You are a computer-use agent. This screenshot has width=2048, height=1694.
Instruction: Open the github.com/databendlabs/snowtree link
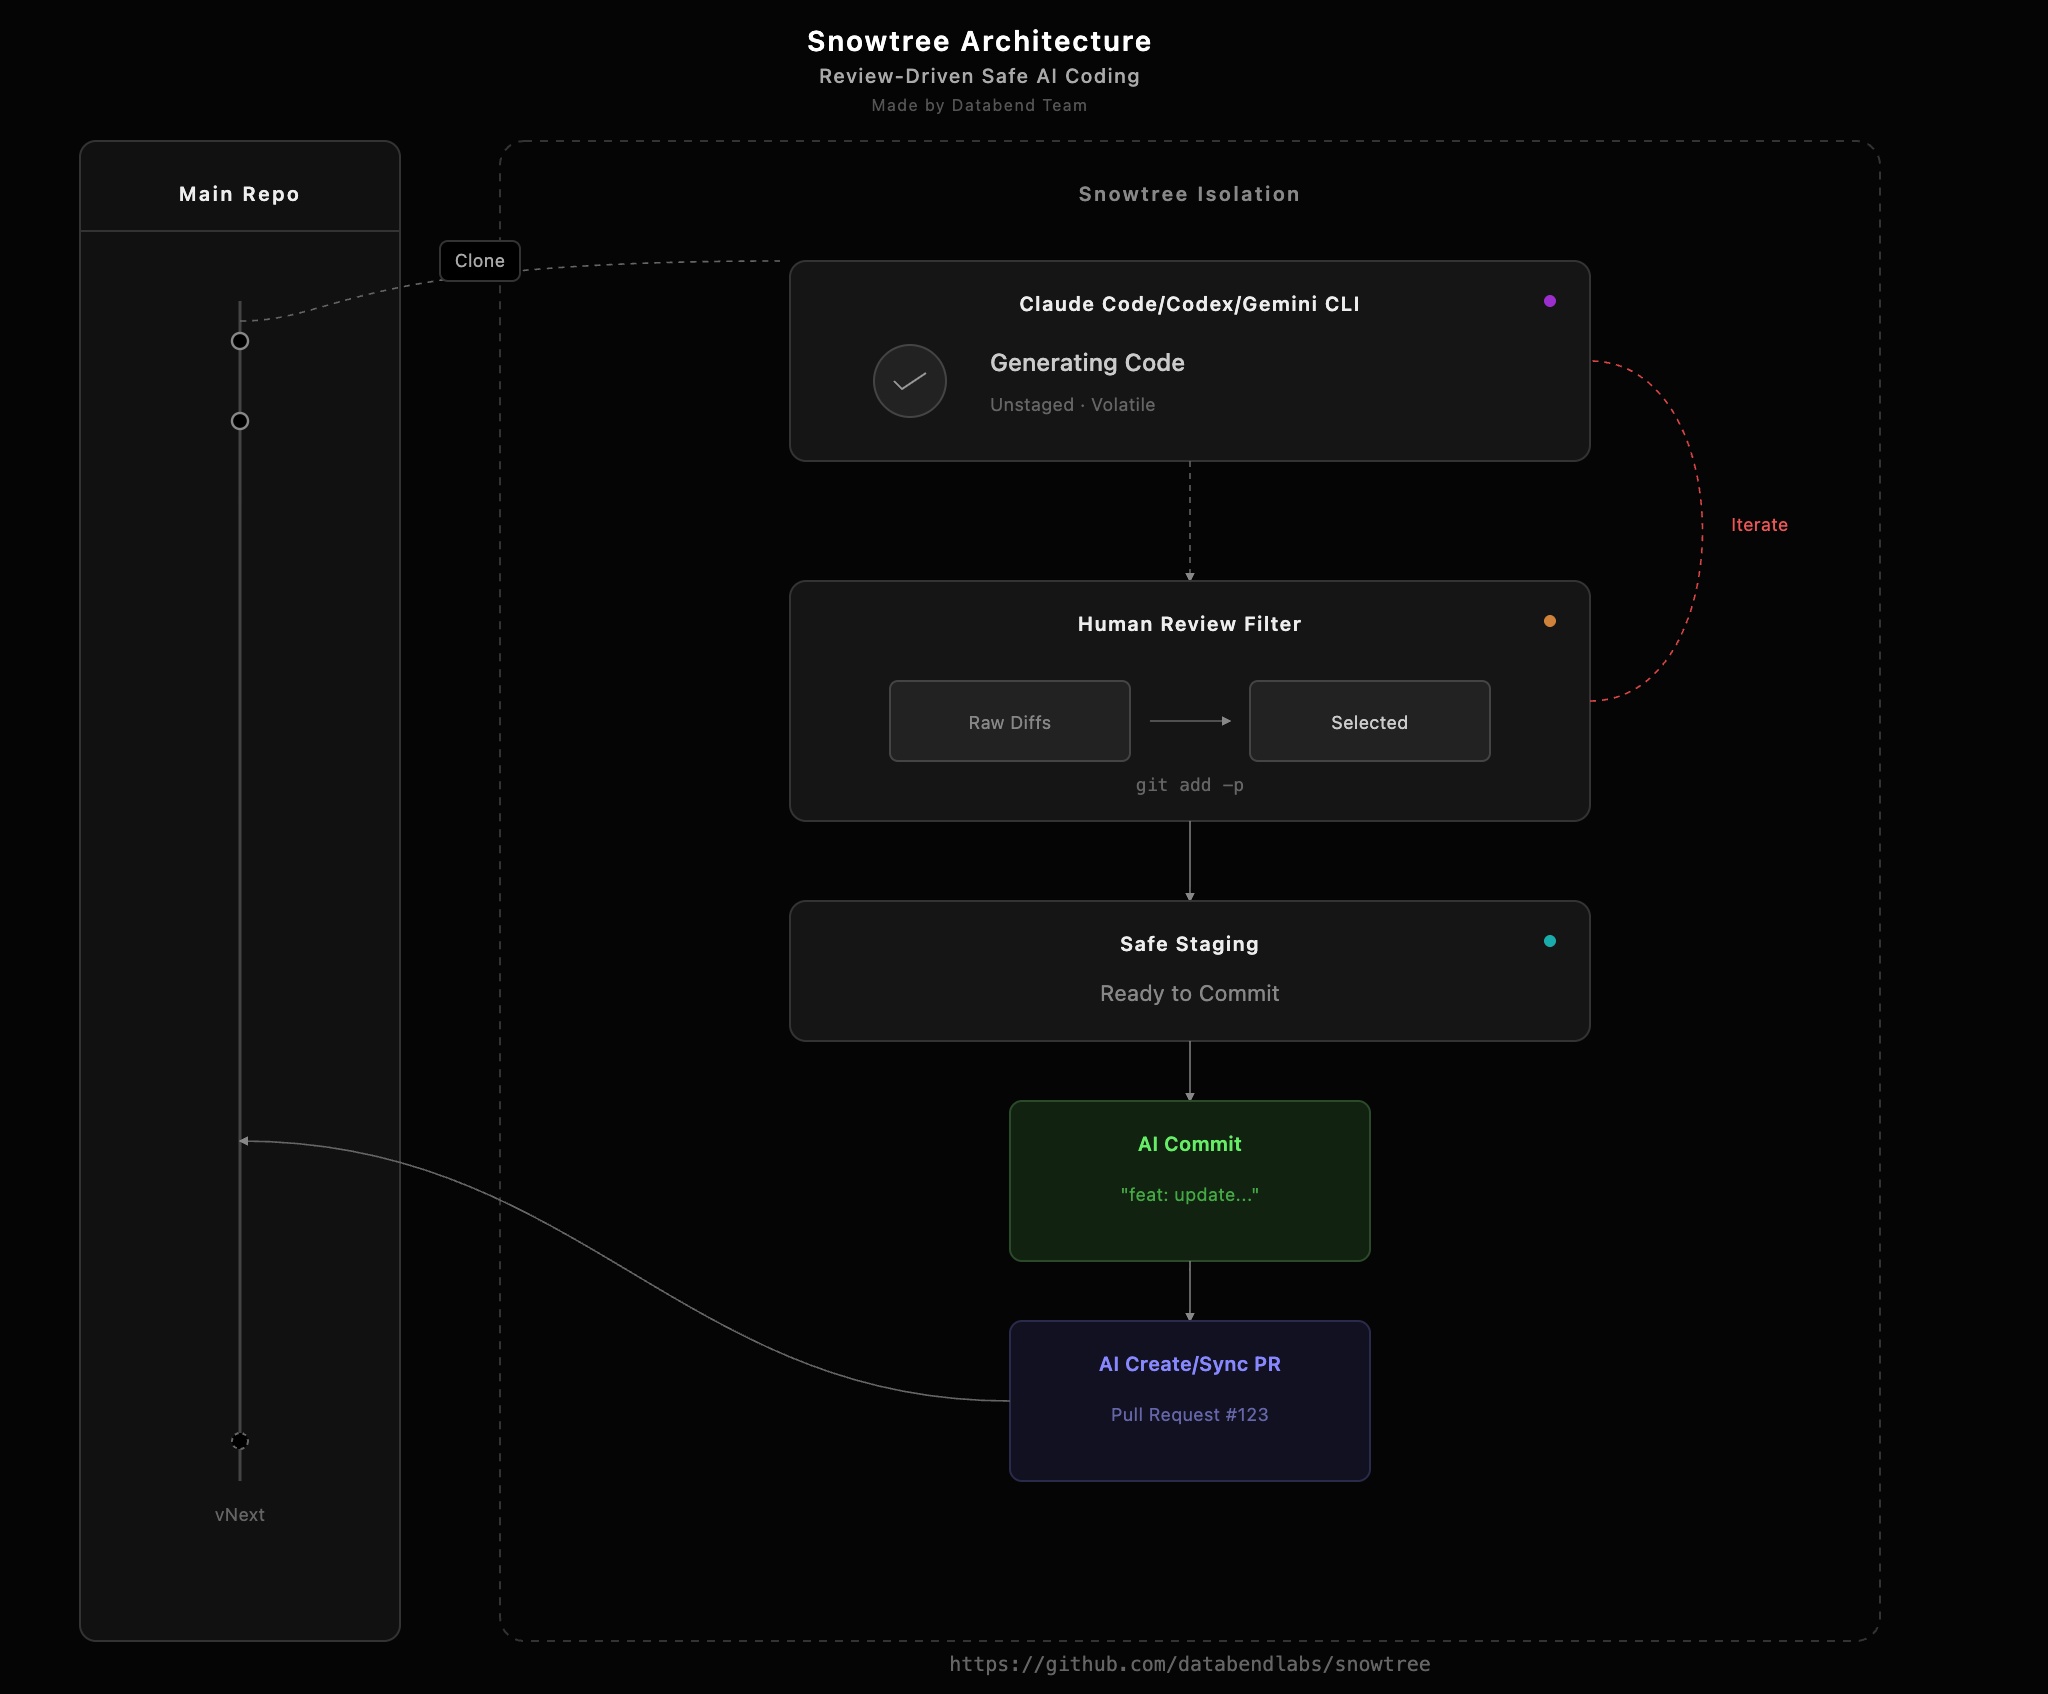click(x=1189, y=1663)
